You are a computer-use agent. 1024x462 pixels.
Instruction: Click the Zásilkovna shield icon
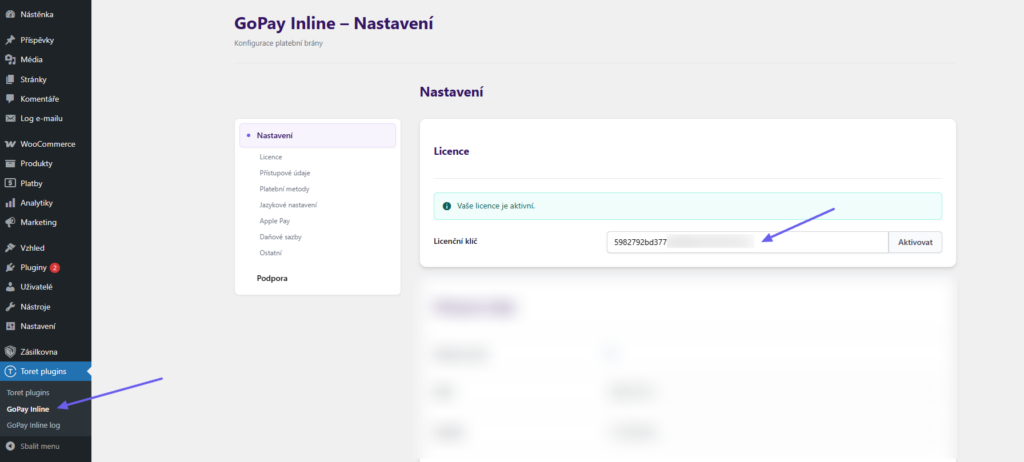(x=10, y=352)
